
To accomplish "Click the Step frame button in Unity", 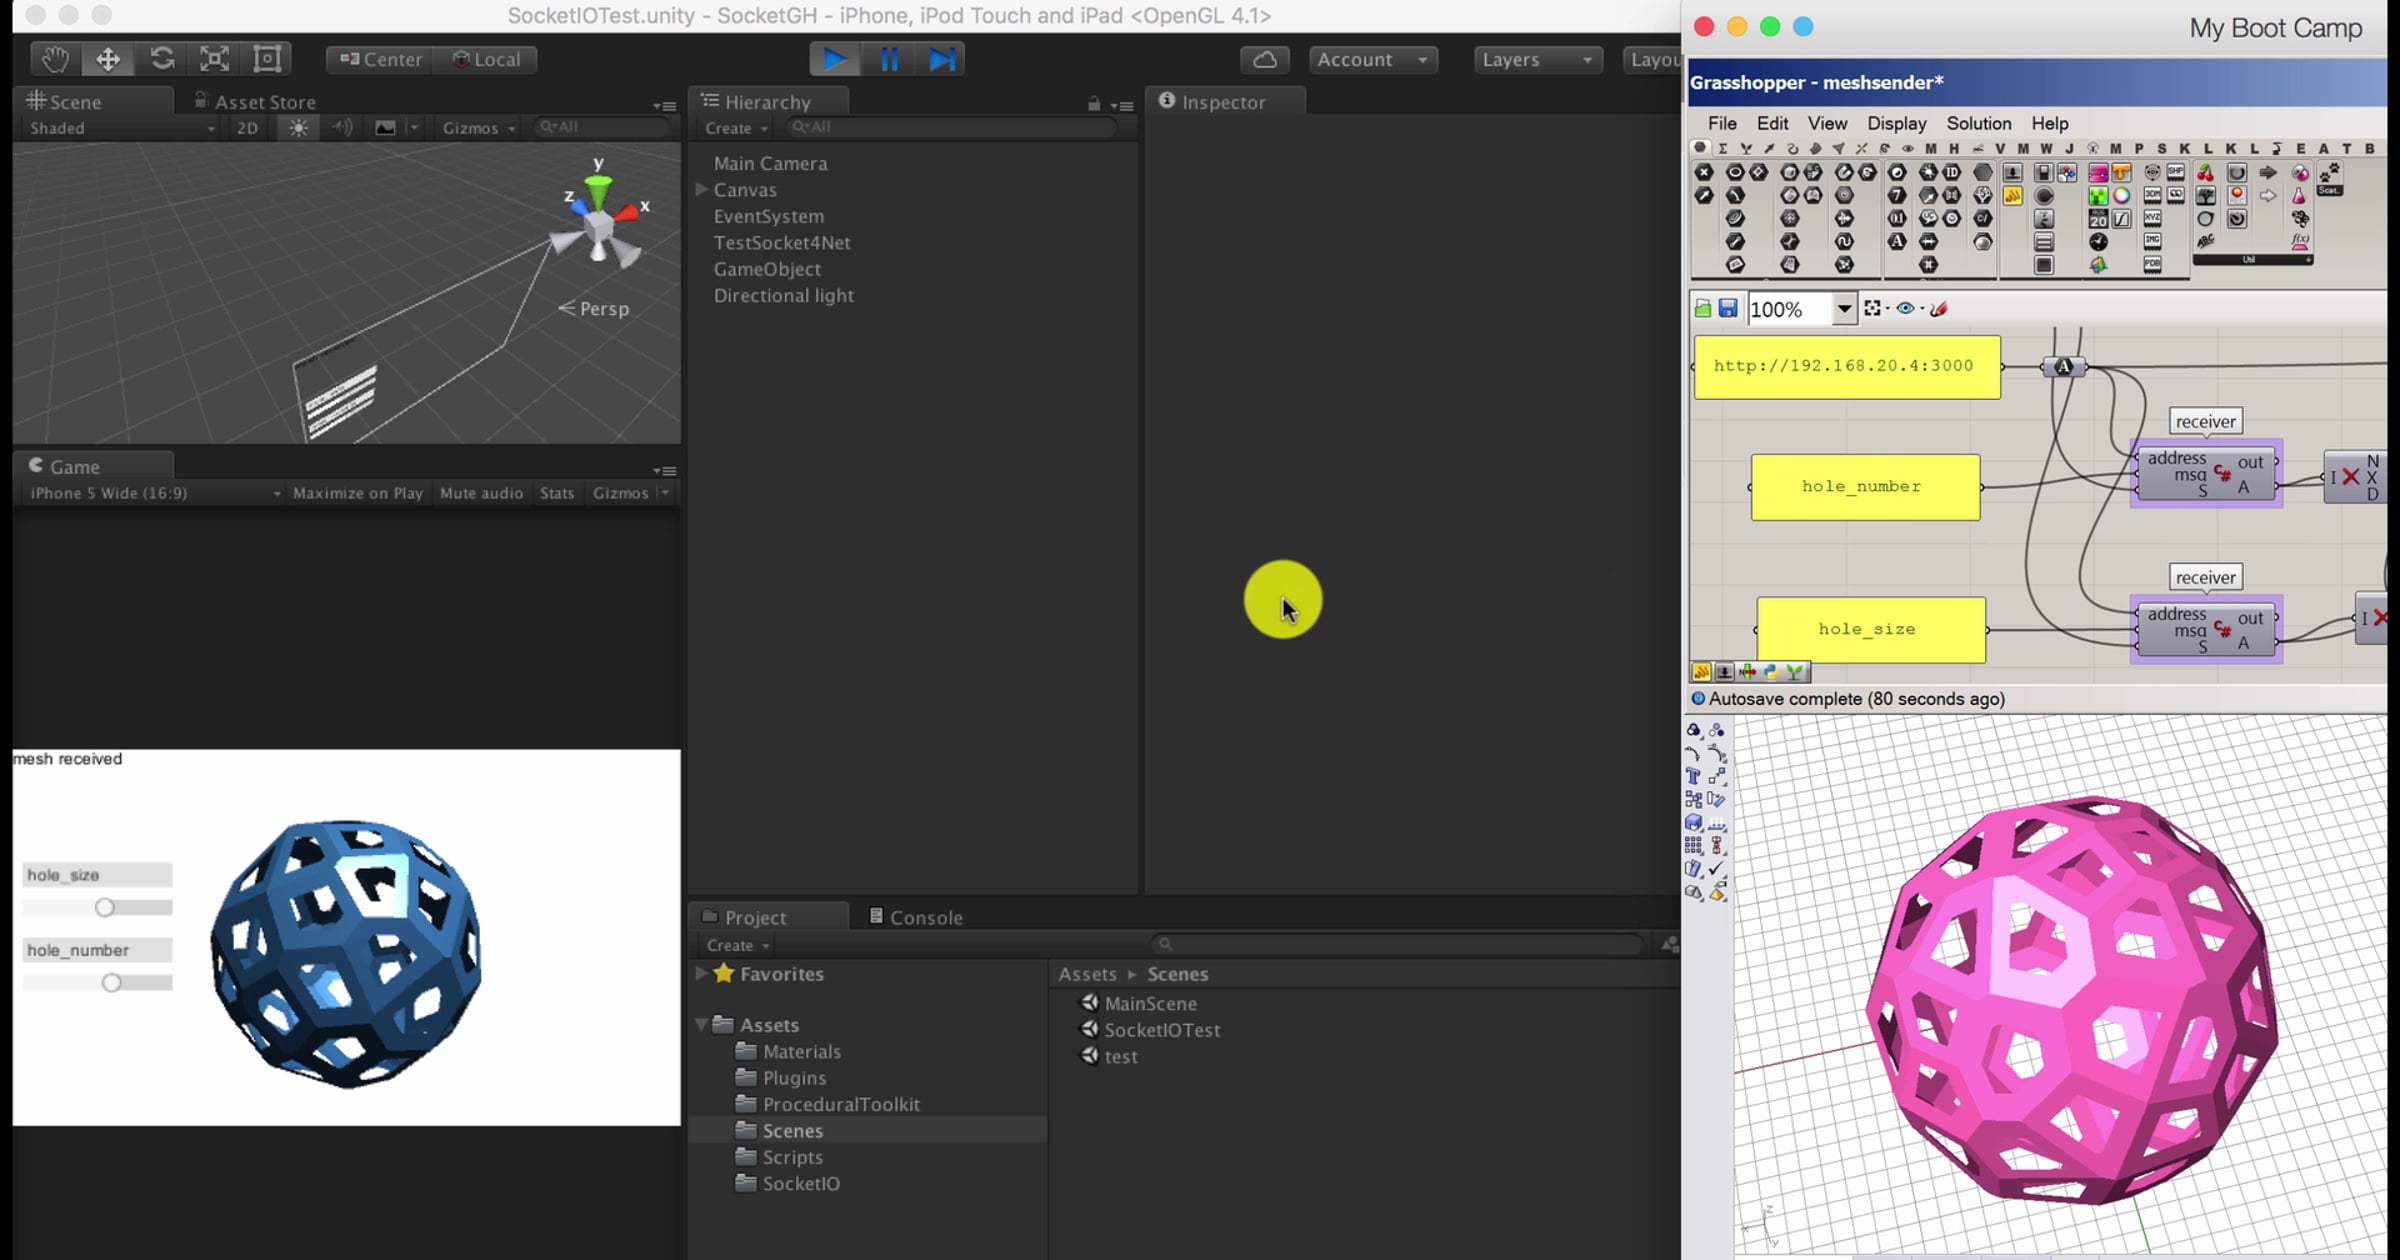I will tap(941, 60).
